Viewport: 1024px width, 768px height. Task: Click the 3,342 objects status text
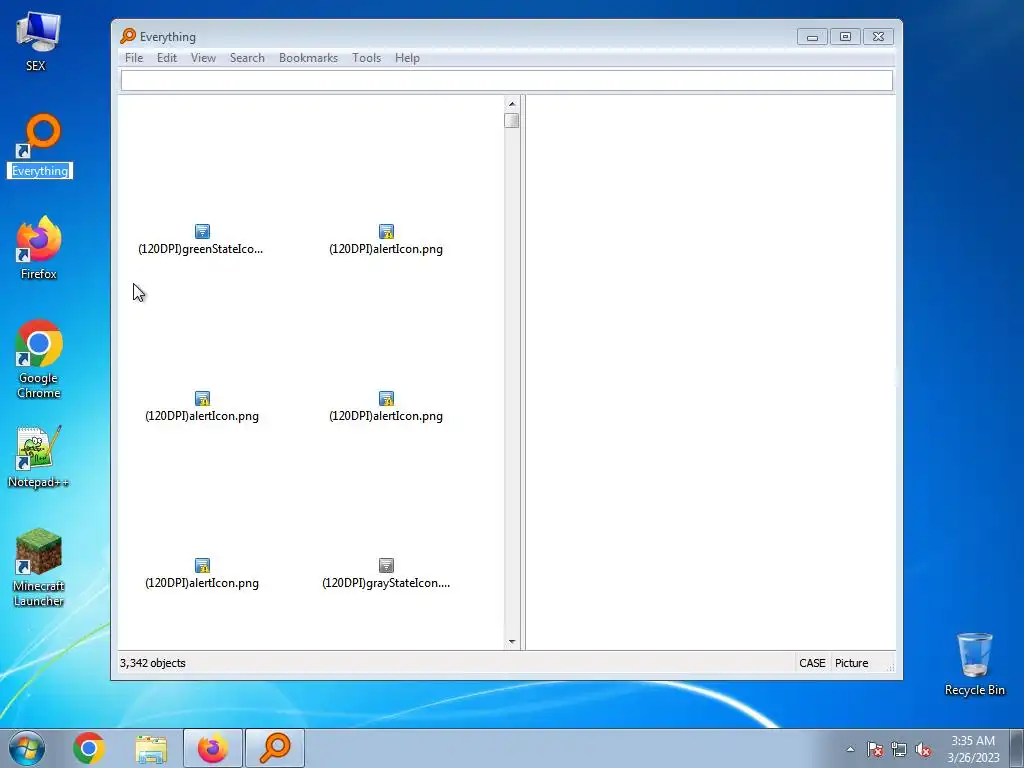(x=153, y=663)
